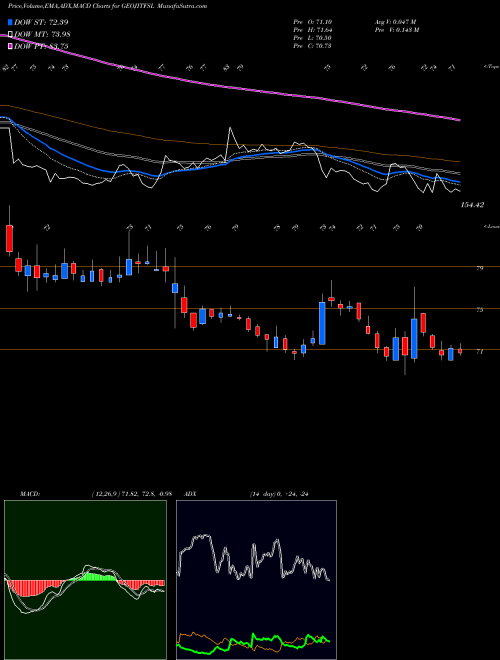500x660 pixels.
Task: Open the dark-blue ADX indicator panel
Action: pyautogui.click(x=256, y=580)
